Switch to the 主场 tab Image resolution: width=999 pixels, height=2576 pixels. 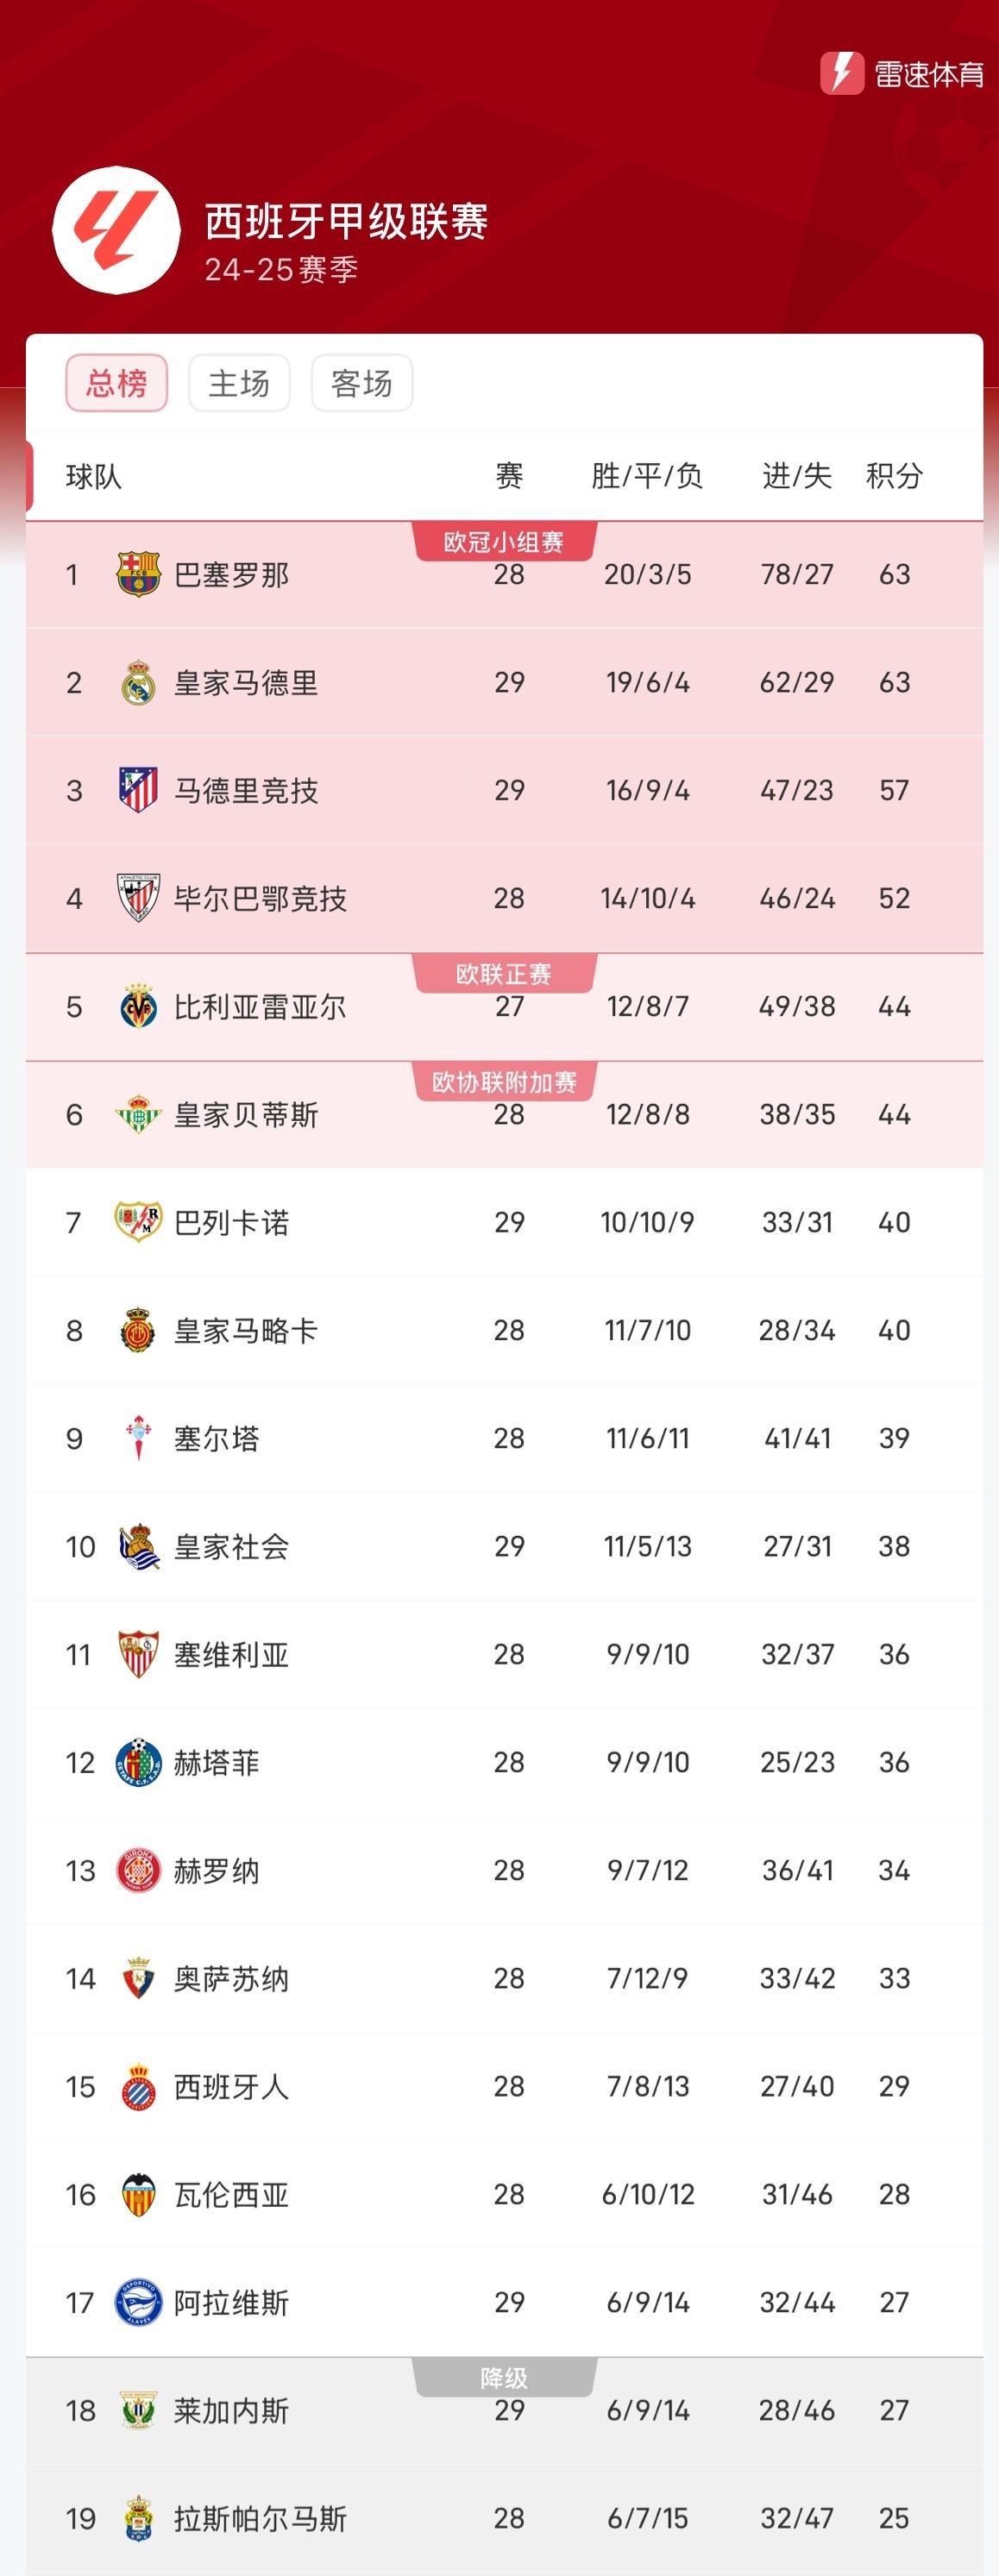[x=239, y=382]
